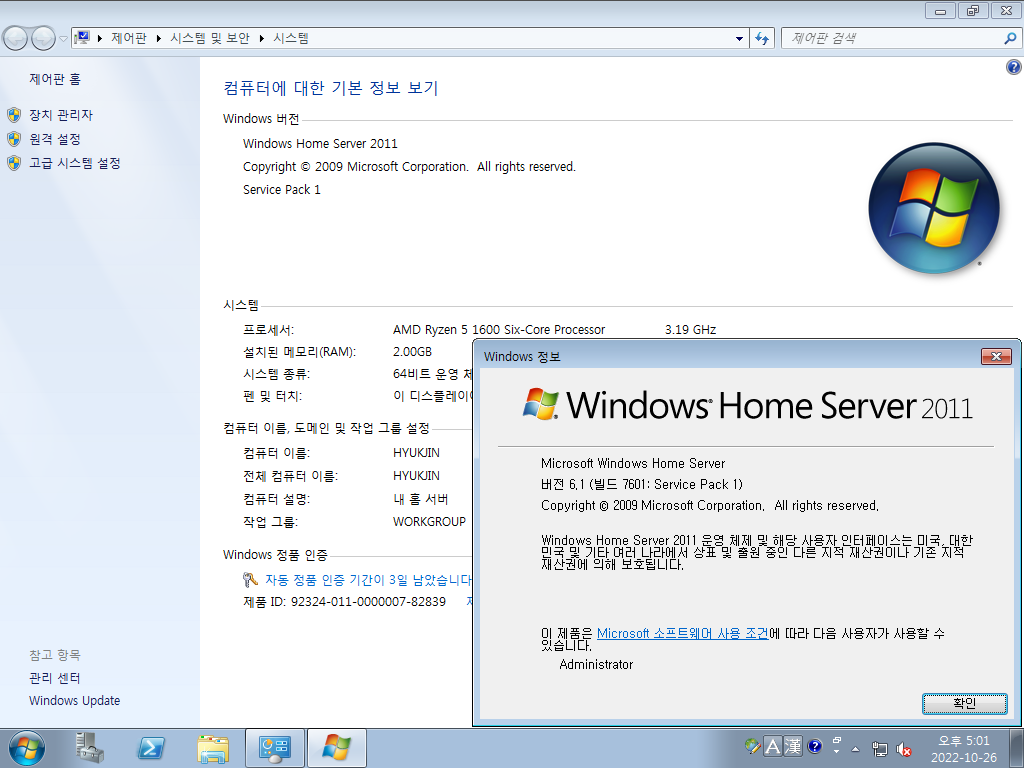Click the Show desktop strip
Viewport: 1024px width, 768px height.
1018,748
